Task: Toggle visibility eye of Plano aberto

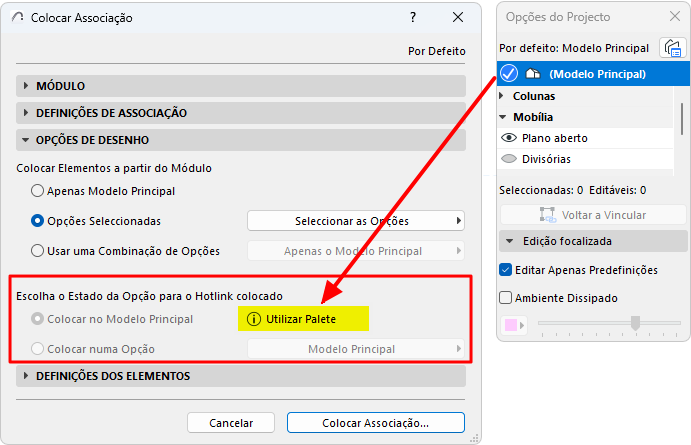Action: tap(509, 138)
